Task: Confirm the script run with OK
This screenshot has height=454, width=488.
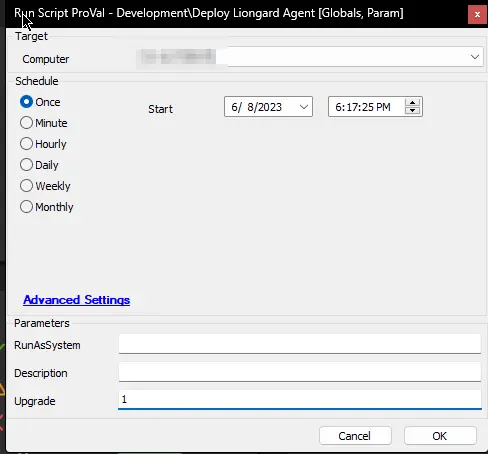Action: tap(440, 436)
